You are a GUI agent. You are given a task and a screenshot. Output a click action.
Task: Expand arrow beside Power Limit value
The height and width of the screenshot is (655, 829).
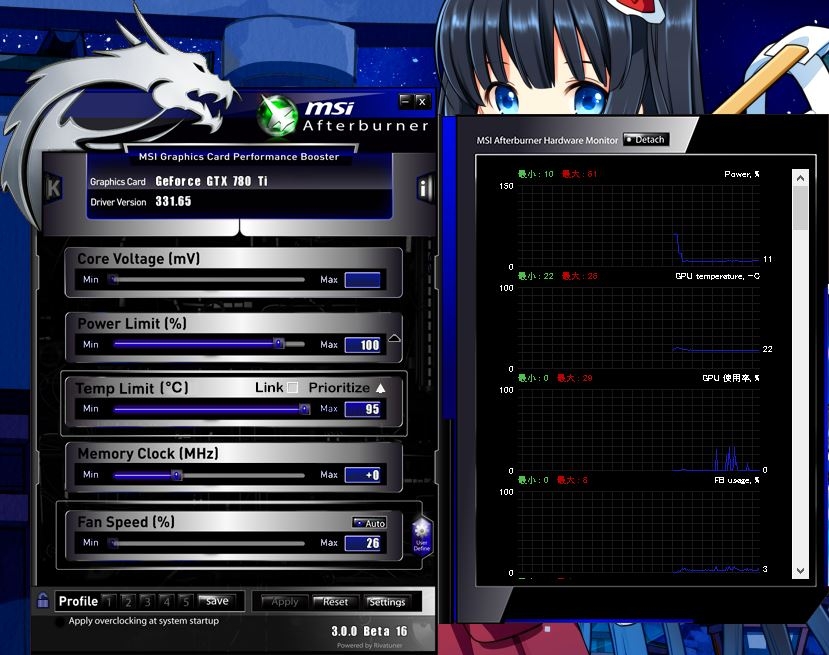394,338
